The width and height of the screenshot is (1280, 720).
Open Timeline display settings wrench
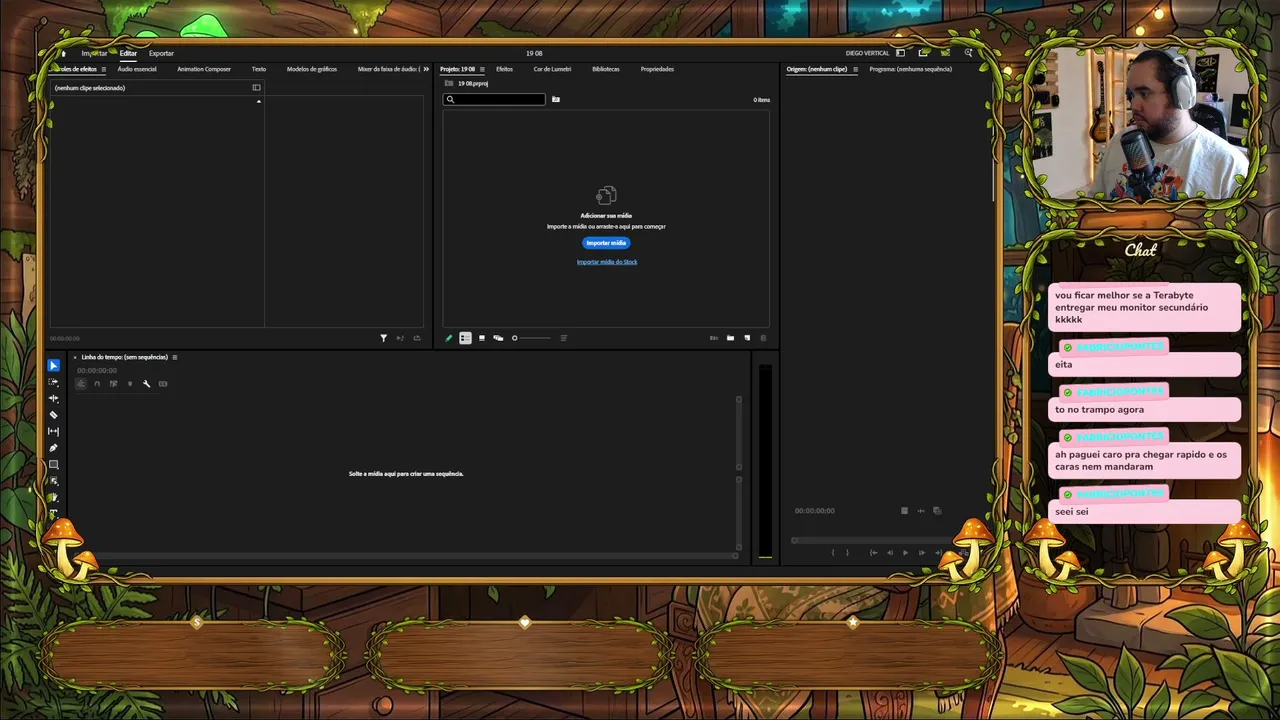pos(146,384)
